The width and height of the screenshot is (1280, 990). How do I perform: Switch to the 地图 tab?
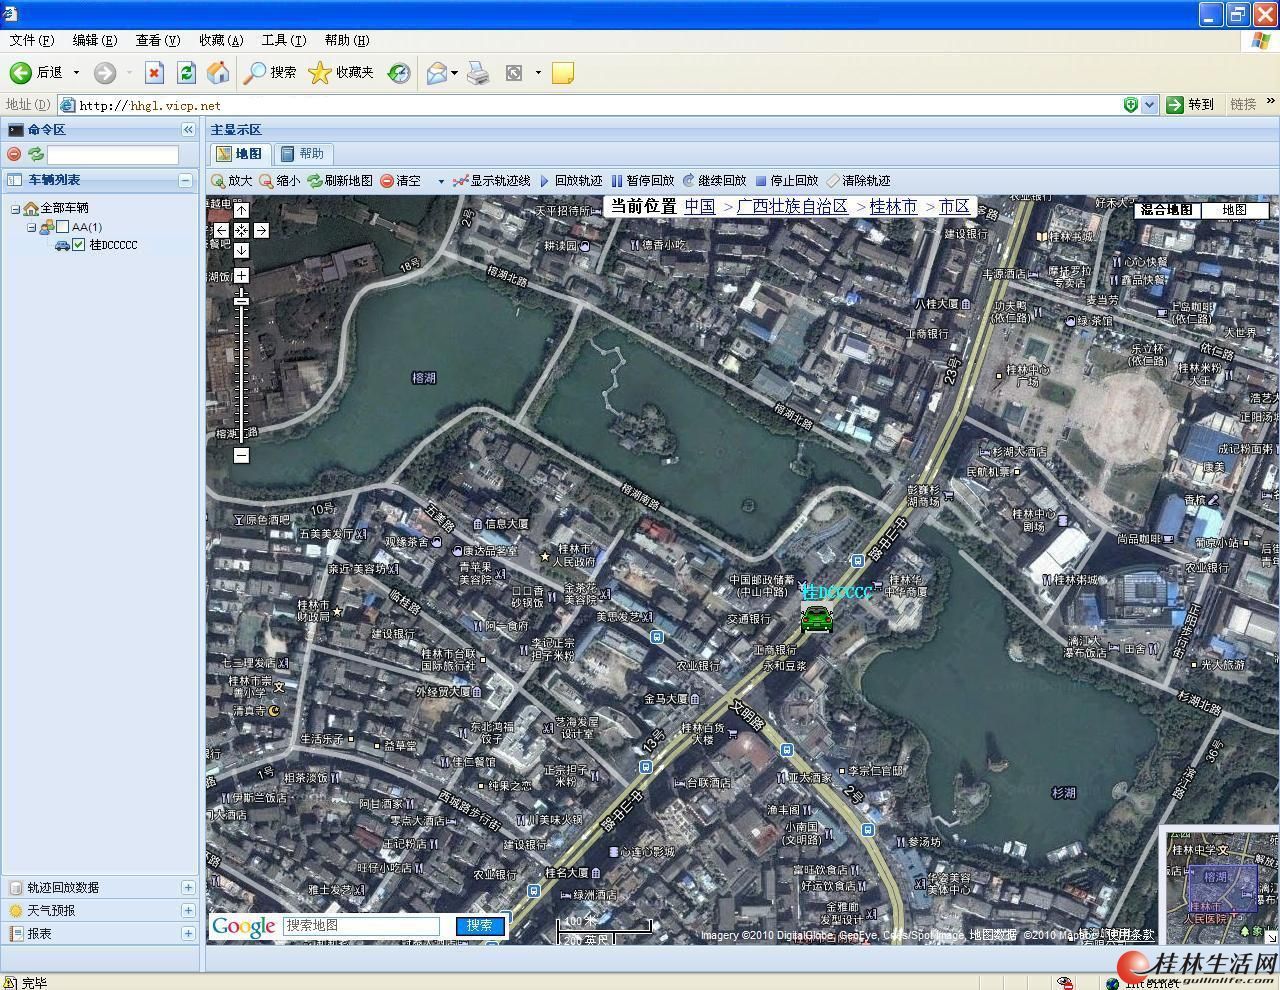pos(240,154)
